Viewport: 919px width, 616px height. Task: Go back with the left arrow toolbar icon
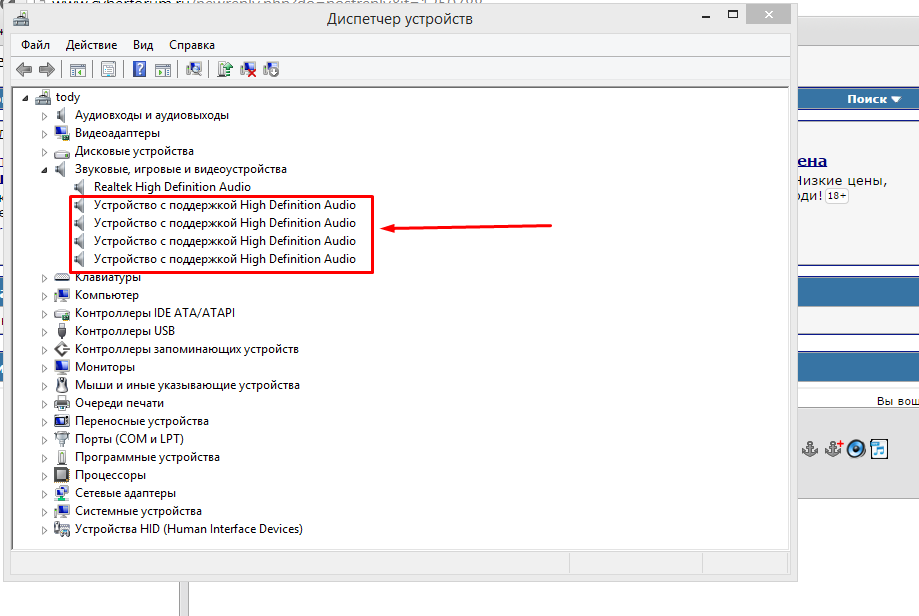(24, 70)
